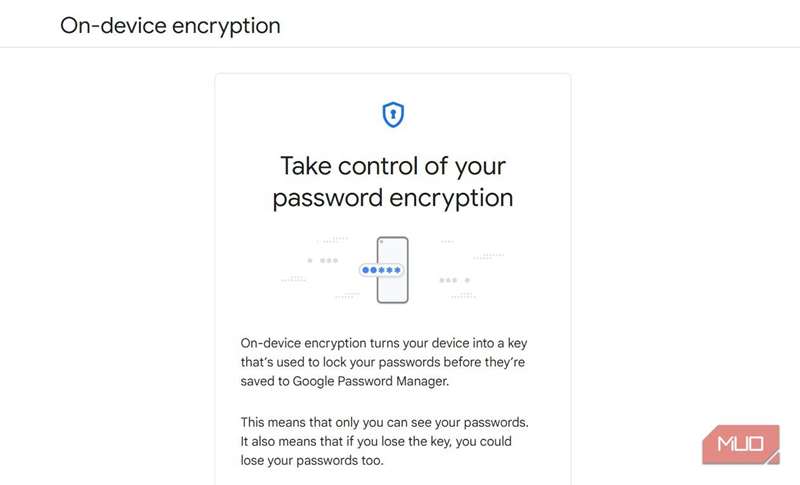Click the blue password dots pill
This screenshot has height=485, width=800.
point(382,270)
